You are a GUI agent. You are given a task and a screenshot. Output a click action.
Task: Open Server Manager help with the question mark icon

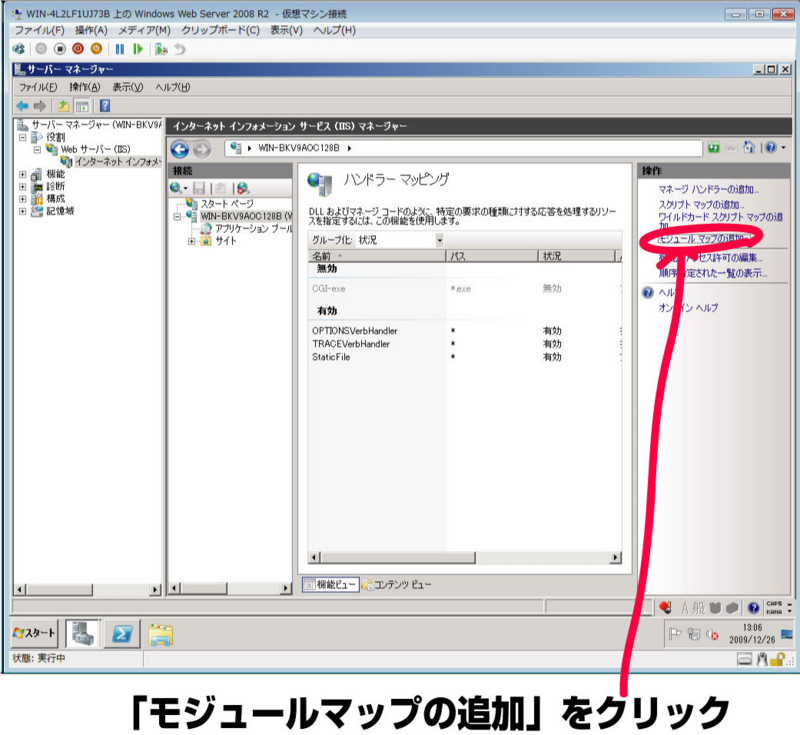[x=105, y=103]
